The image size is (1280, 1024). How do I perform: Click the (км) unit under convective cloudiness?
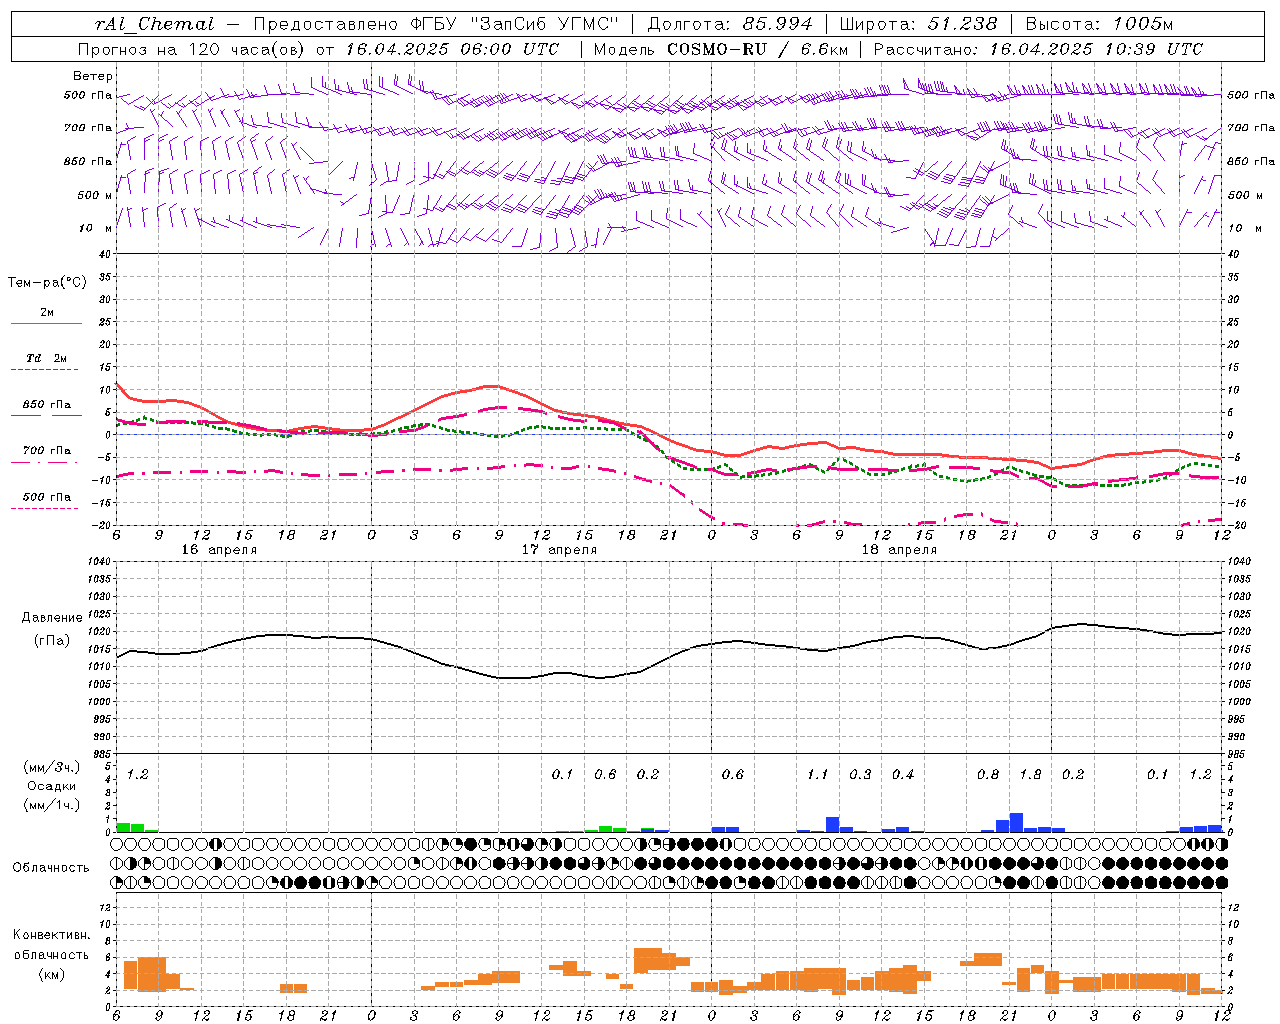[51, 974]
